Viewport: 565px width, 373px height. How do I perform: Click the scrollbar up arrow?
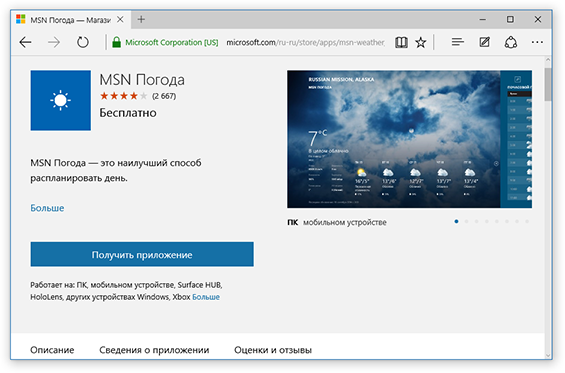click(548, 60)
